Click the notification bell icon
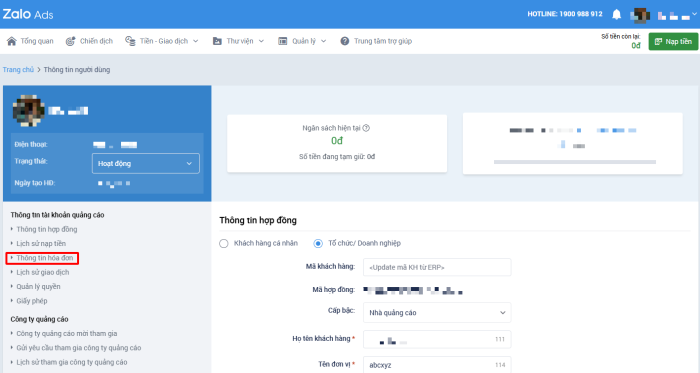This screenshot has width=700, height=373. click(x=617, y=14)
